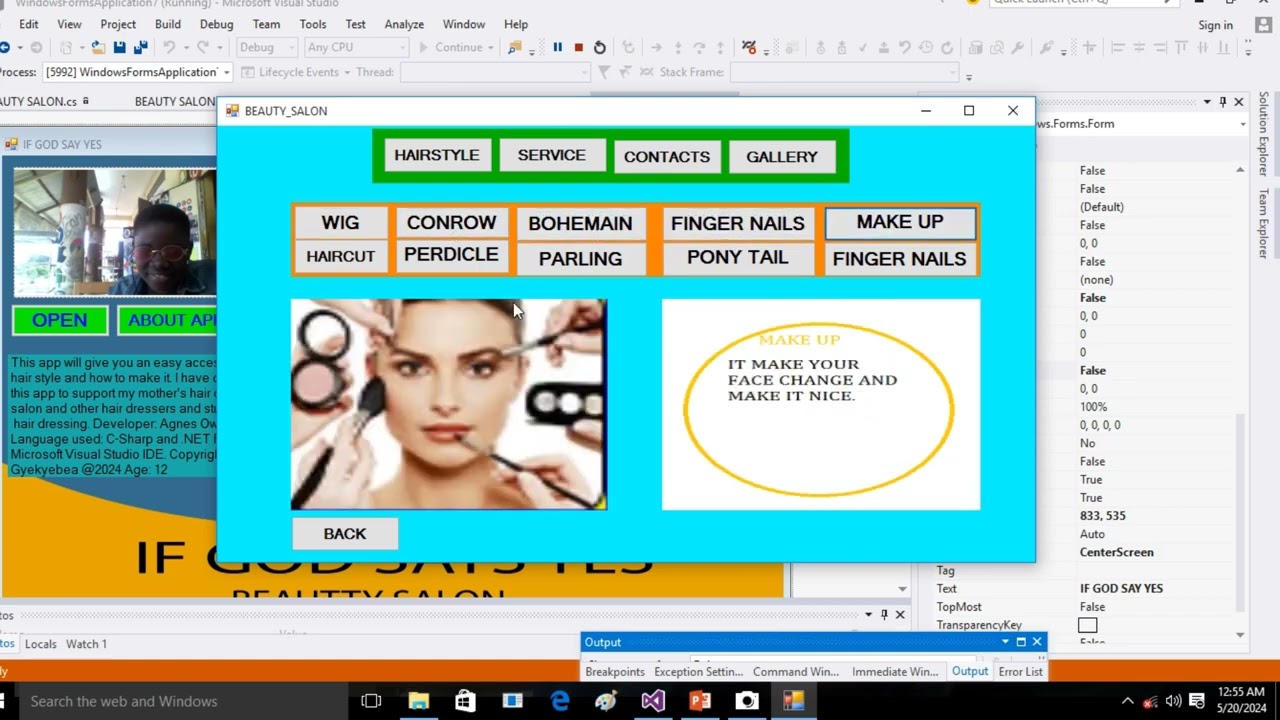The width and height of the screenshot is (1280, 720).
Task: Select the CenterScreen property value
Action: click(1116, 552)
